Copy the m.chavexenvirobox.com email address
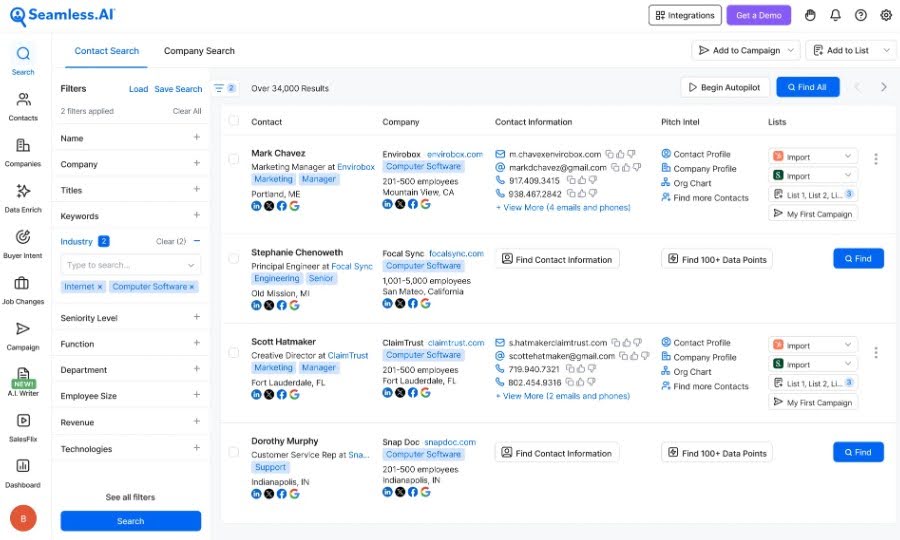 (610, 154)
